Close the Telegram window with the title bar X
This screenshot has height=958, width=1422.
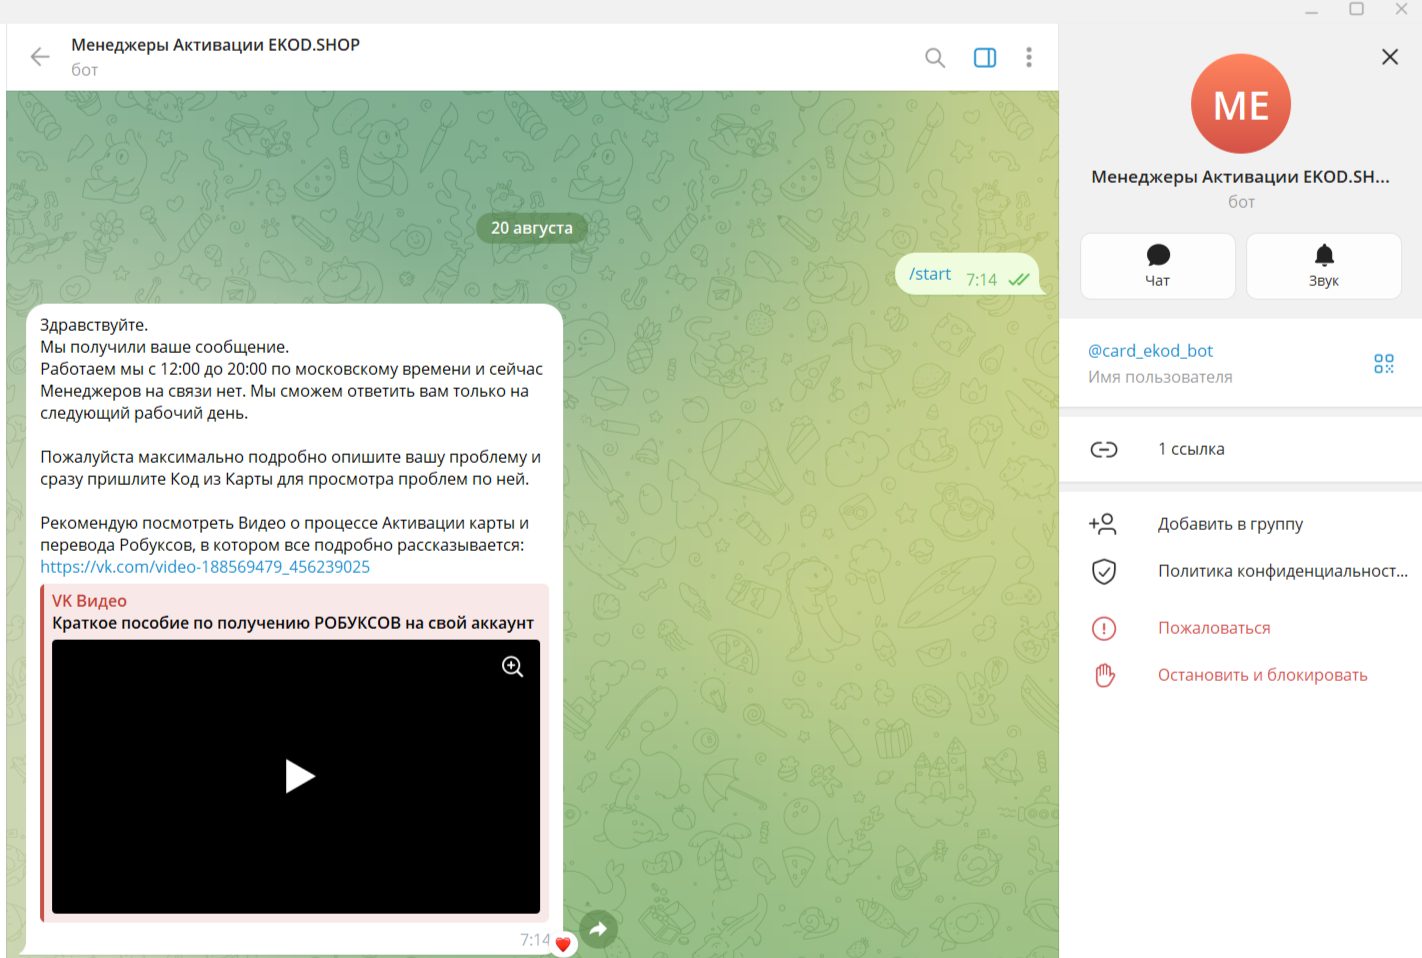(x=1401, y=9)
